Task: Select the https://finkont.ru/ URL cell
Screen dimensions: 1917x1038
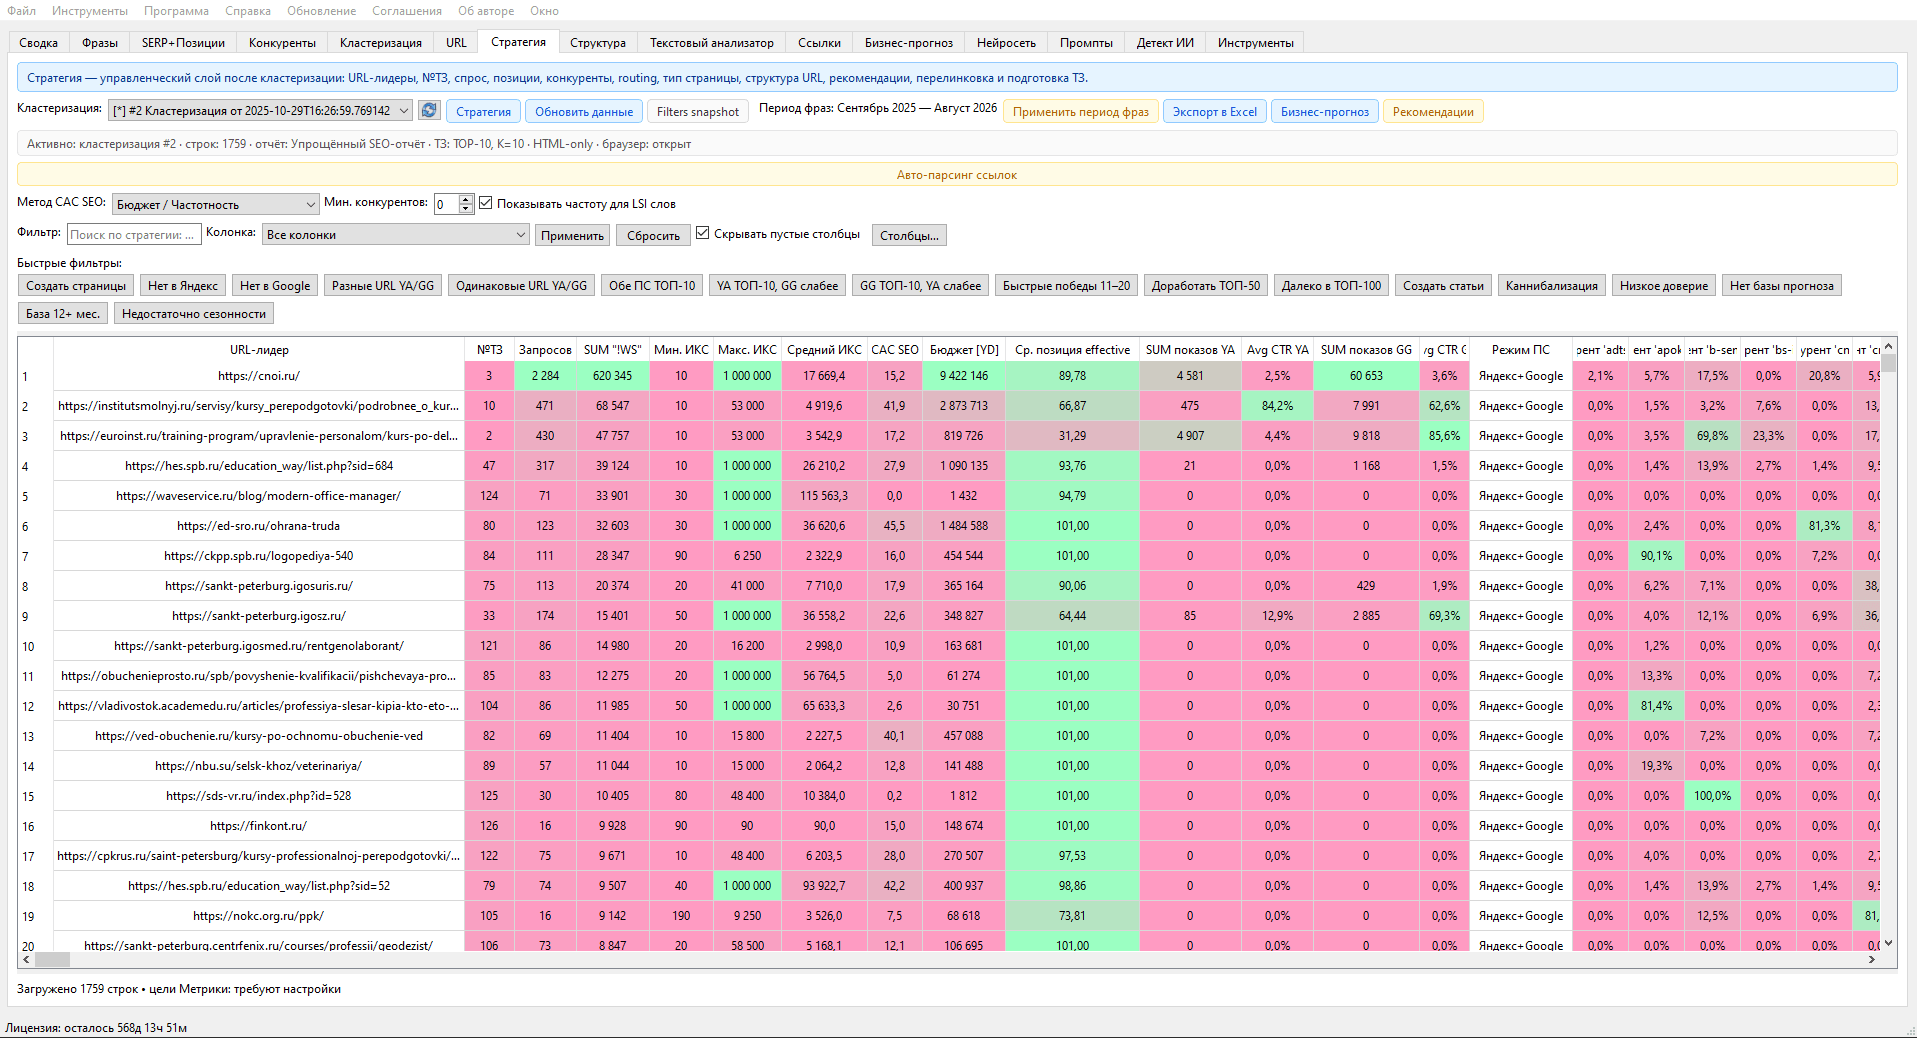Action: point(259,826)
